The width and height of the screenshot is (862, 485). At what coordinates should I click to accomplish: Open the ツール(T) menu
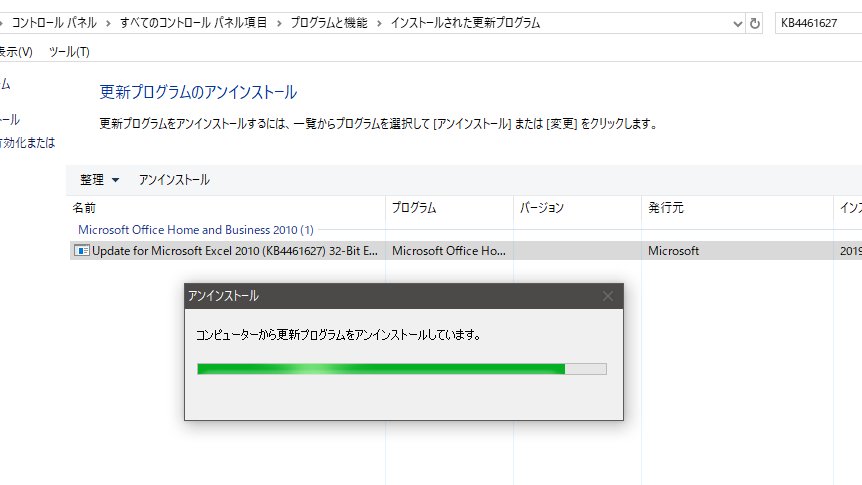coord(69,52)
